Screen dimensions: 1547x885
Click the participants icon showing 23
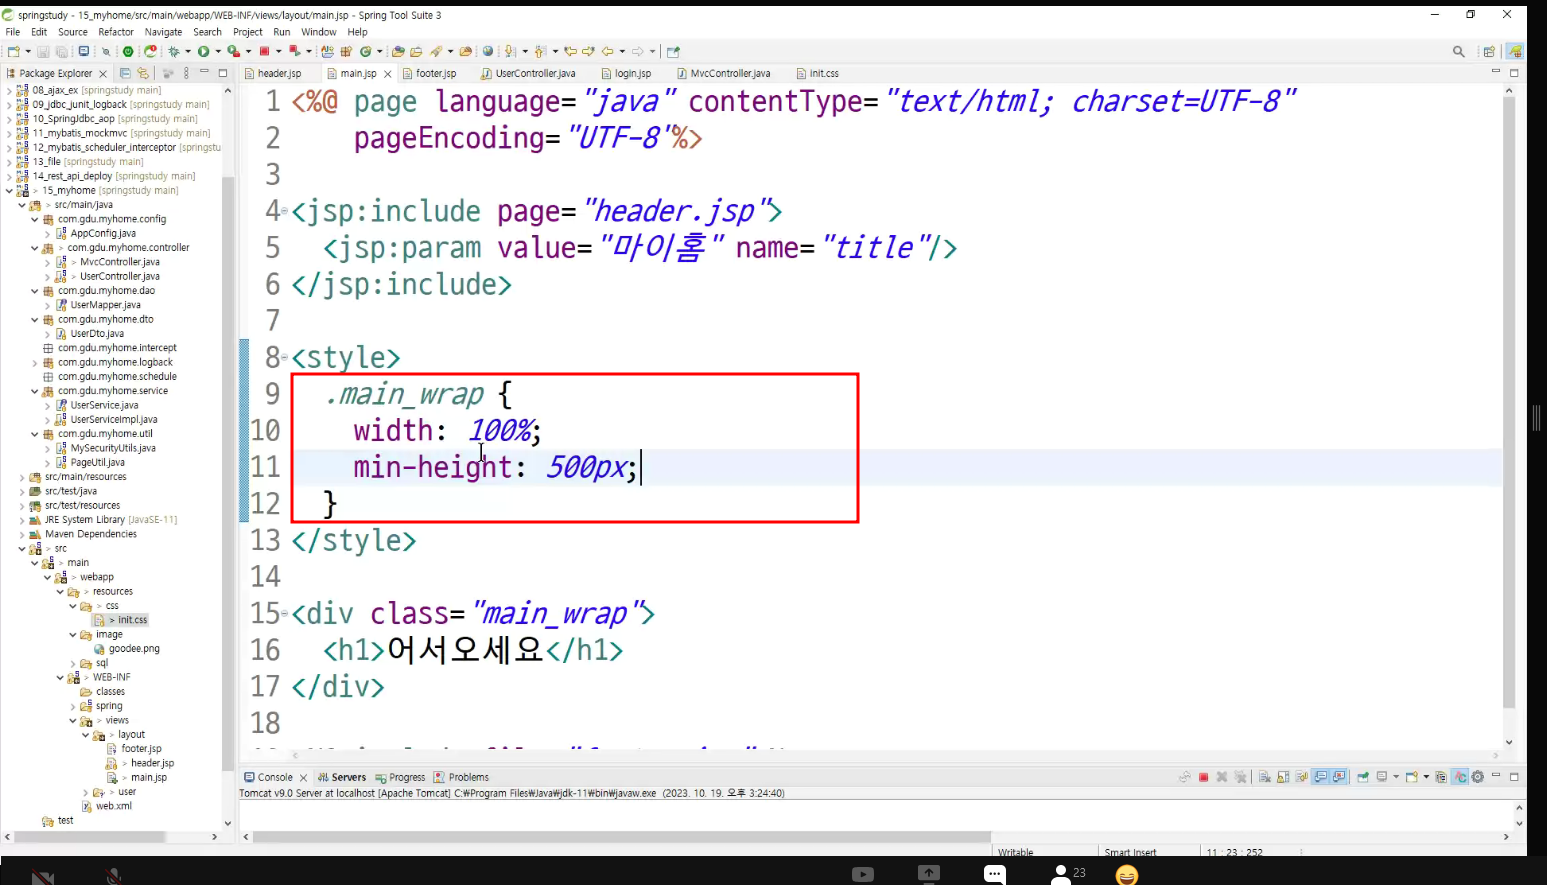click(x=1068, y=874)
